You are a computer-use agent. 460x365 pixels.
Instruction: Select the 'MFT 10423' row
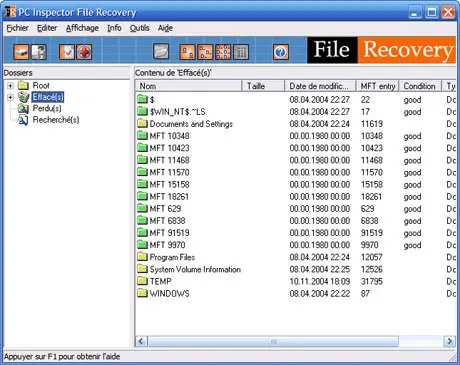click(x=296, y=148)
